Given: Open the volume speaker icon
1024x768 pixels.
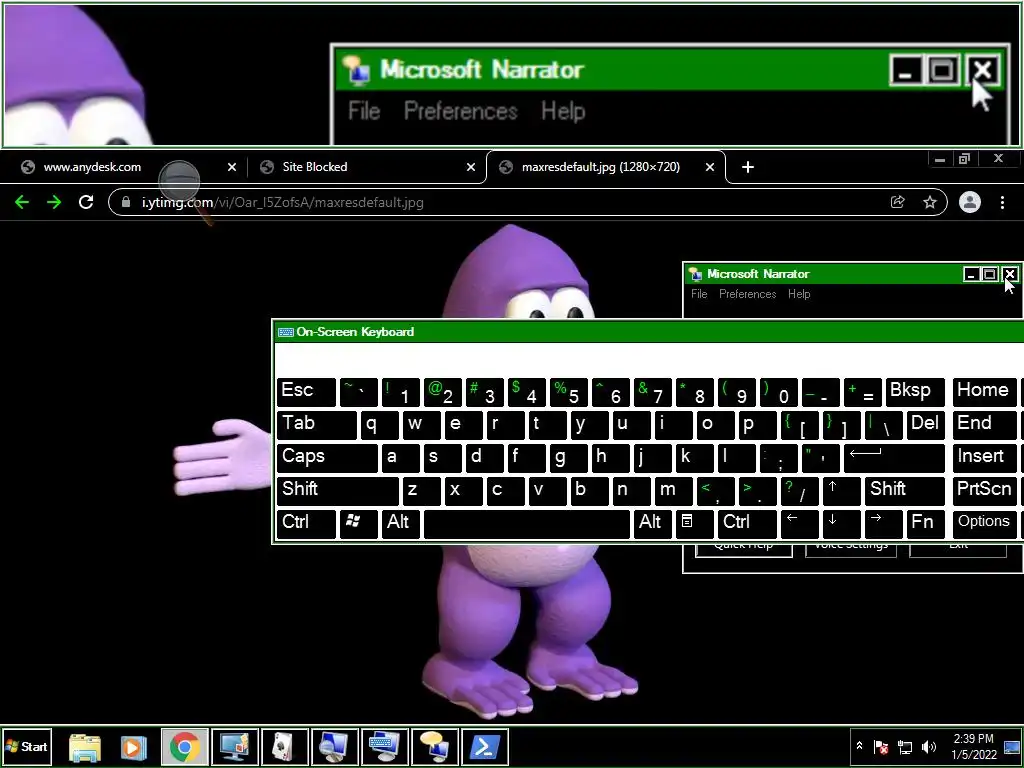Looking at the screenshot, I should click(x=928, y=747).
